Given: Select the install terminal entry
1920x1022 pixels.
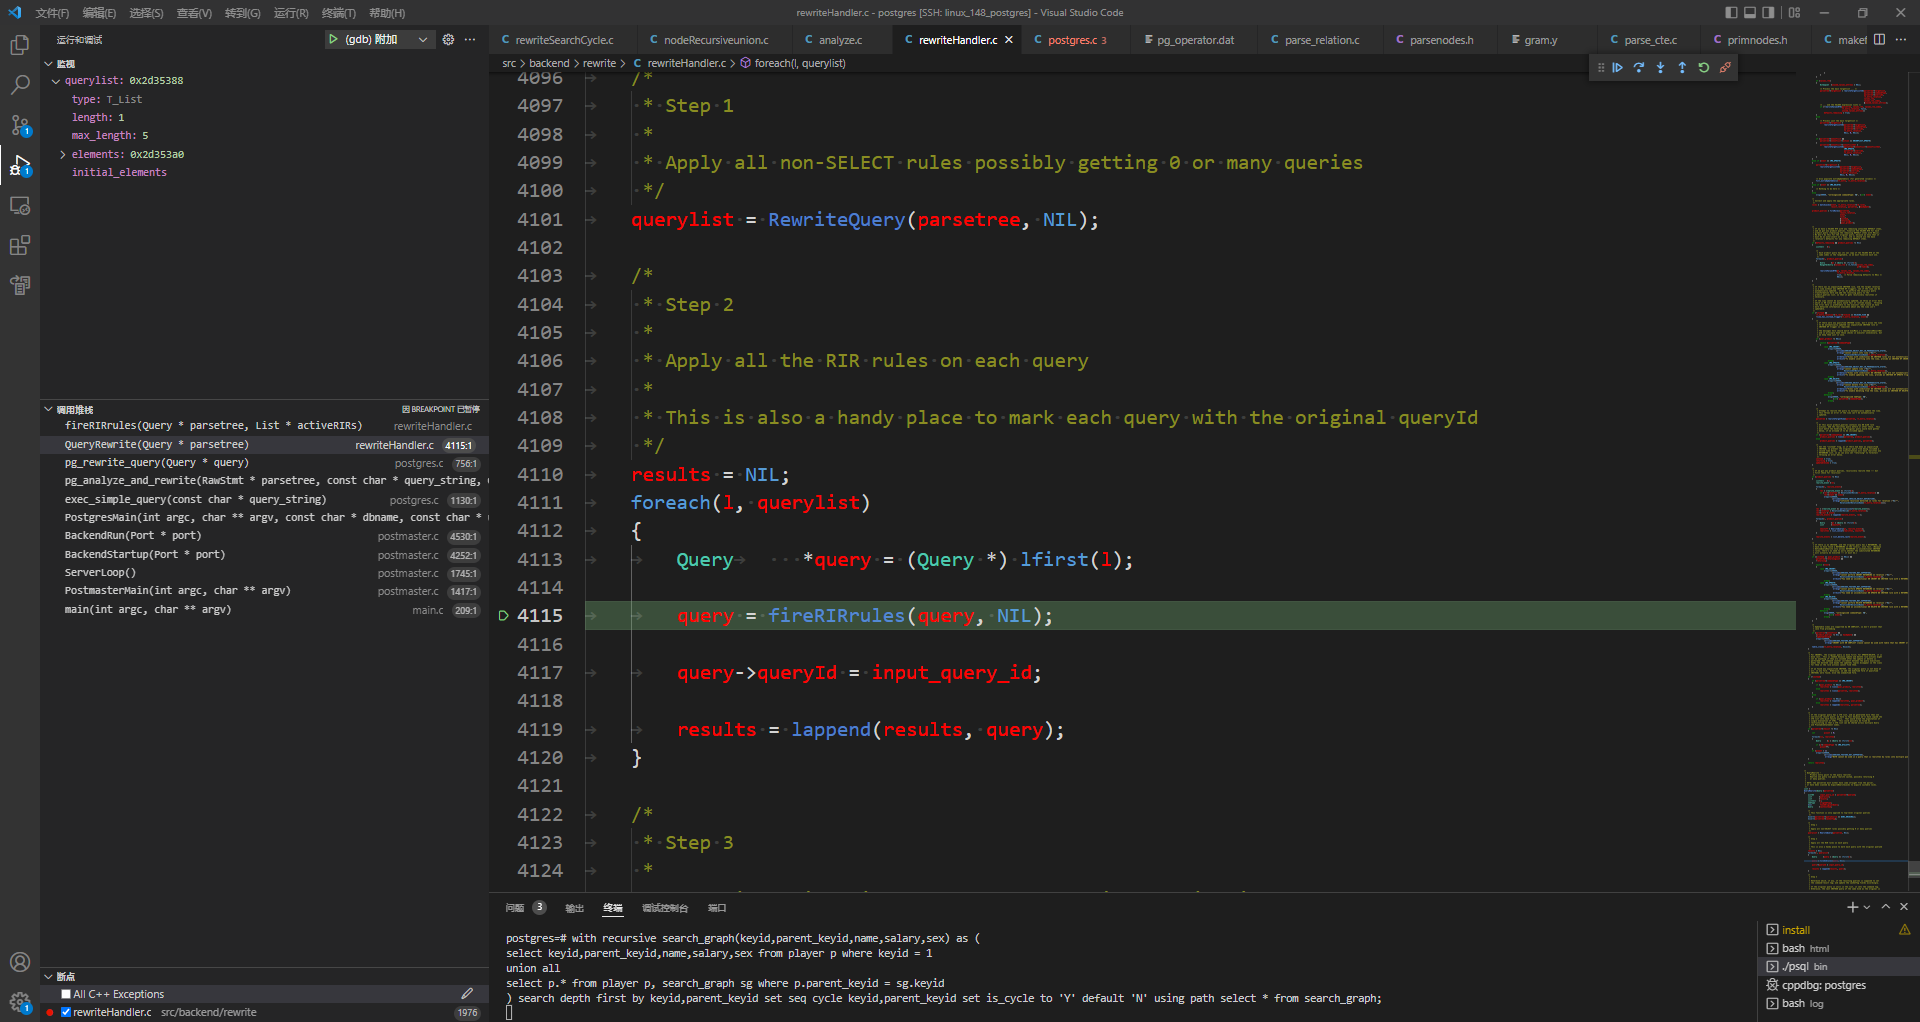Looking at the screenshot, I should click(x=1838, y=930).
